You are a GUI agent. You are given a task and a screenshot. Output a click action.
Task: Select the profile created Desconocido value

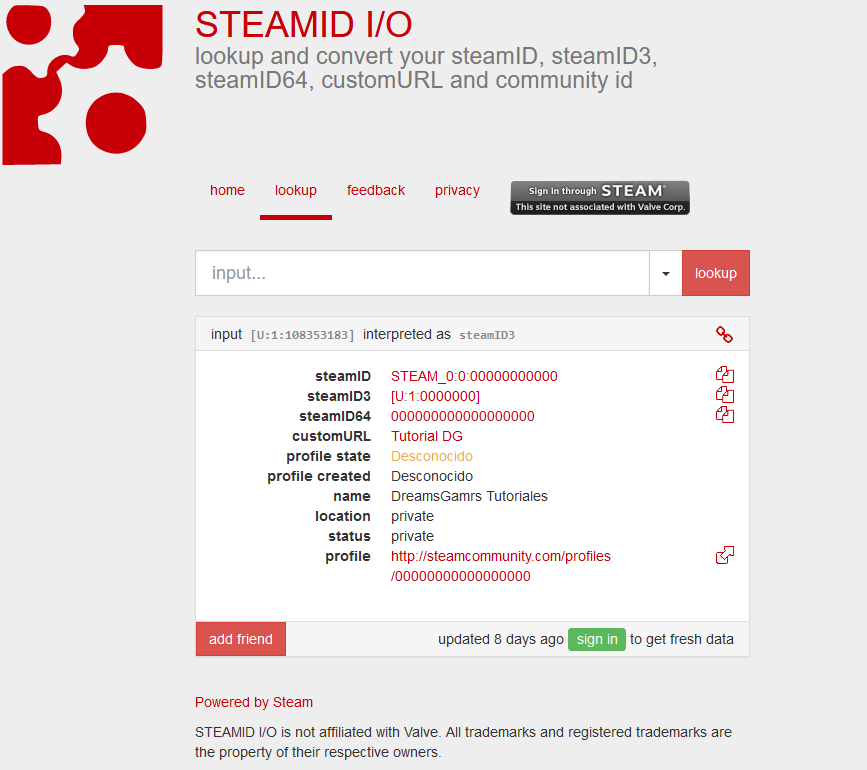pyautogui.click(x=432, y=476)
